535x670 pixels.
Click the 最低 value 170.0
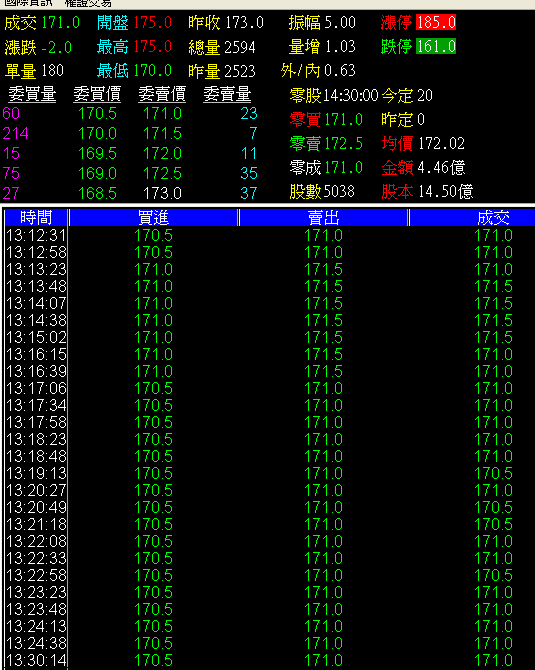153,70
